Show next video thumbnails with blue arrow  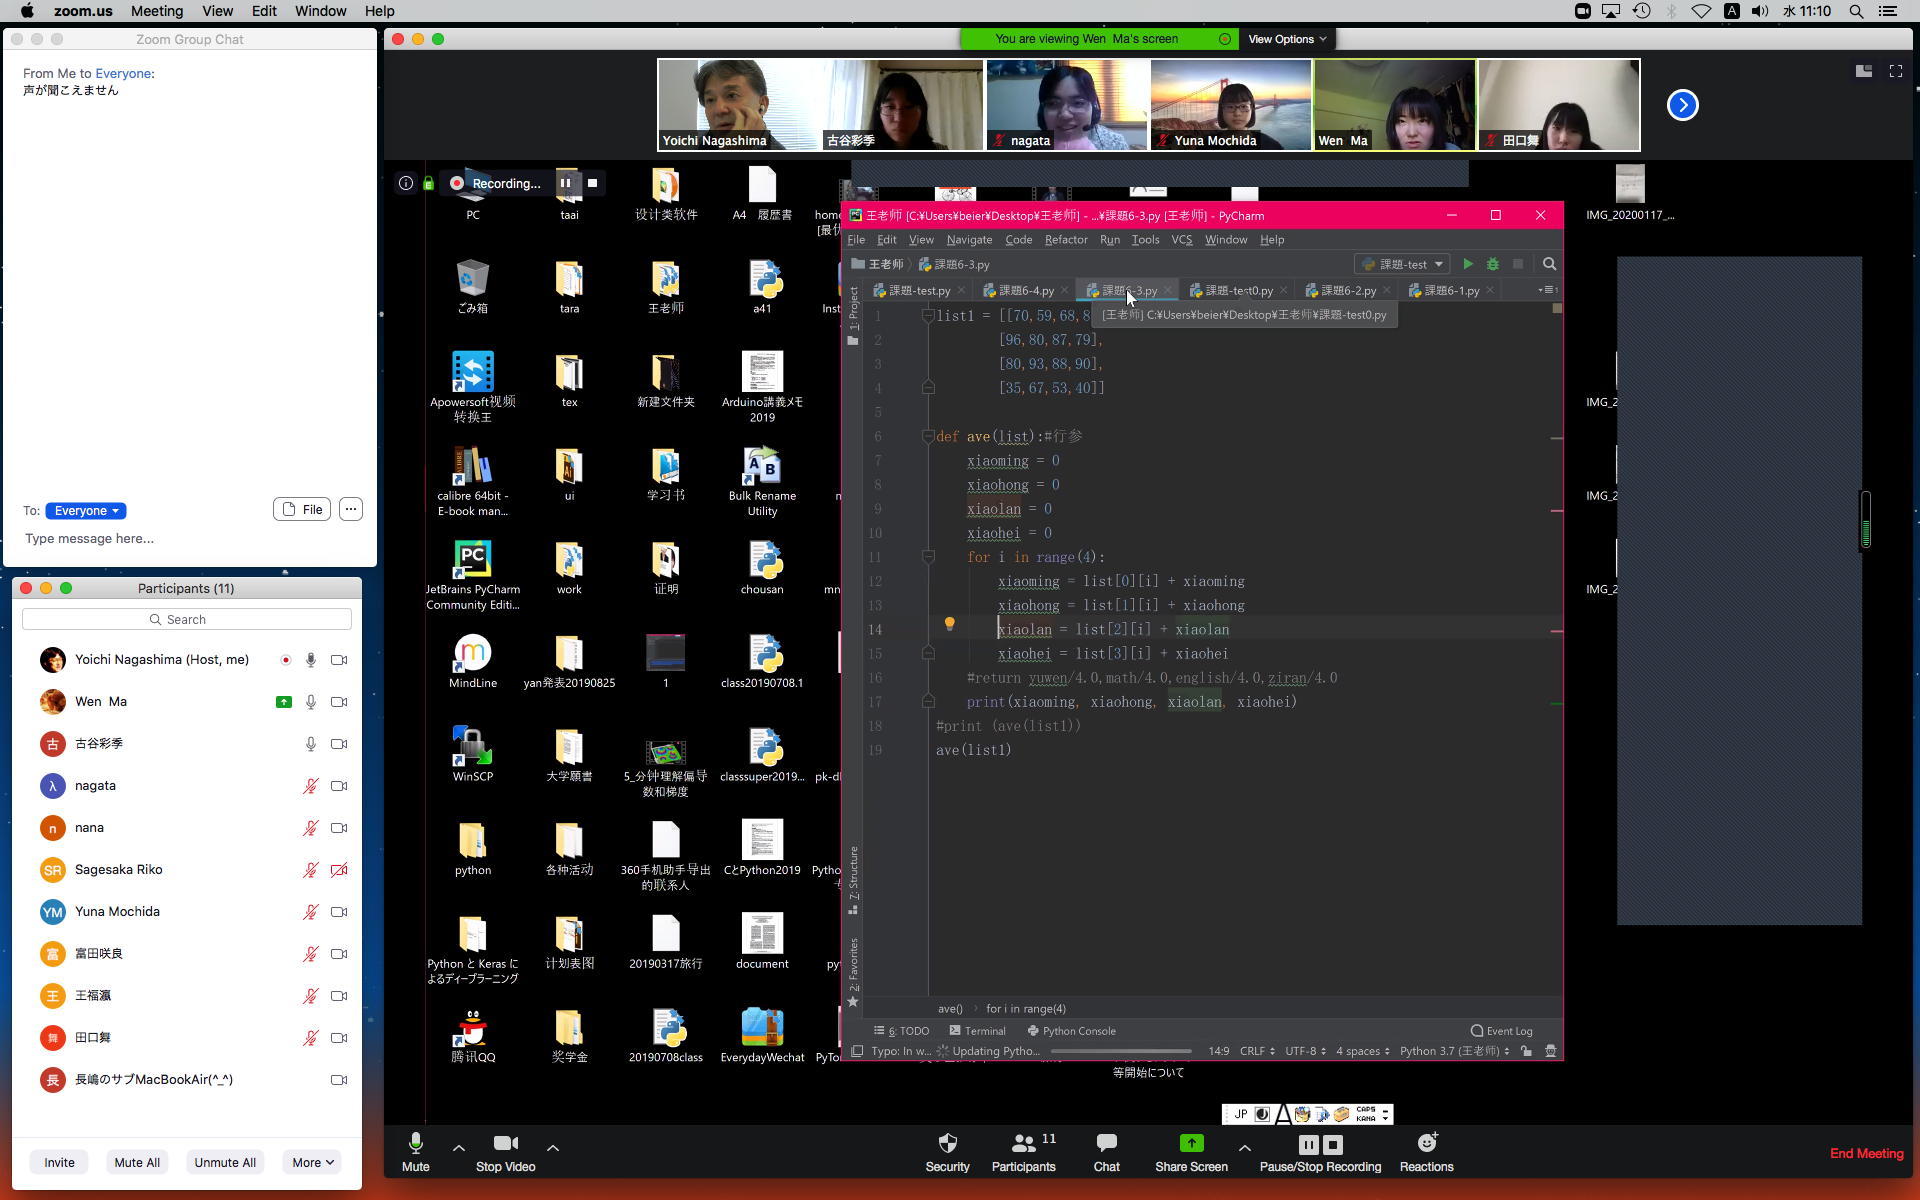point(1682,105)
